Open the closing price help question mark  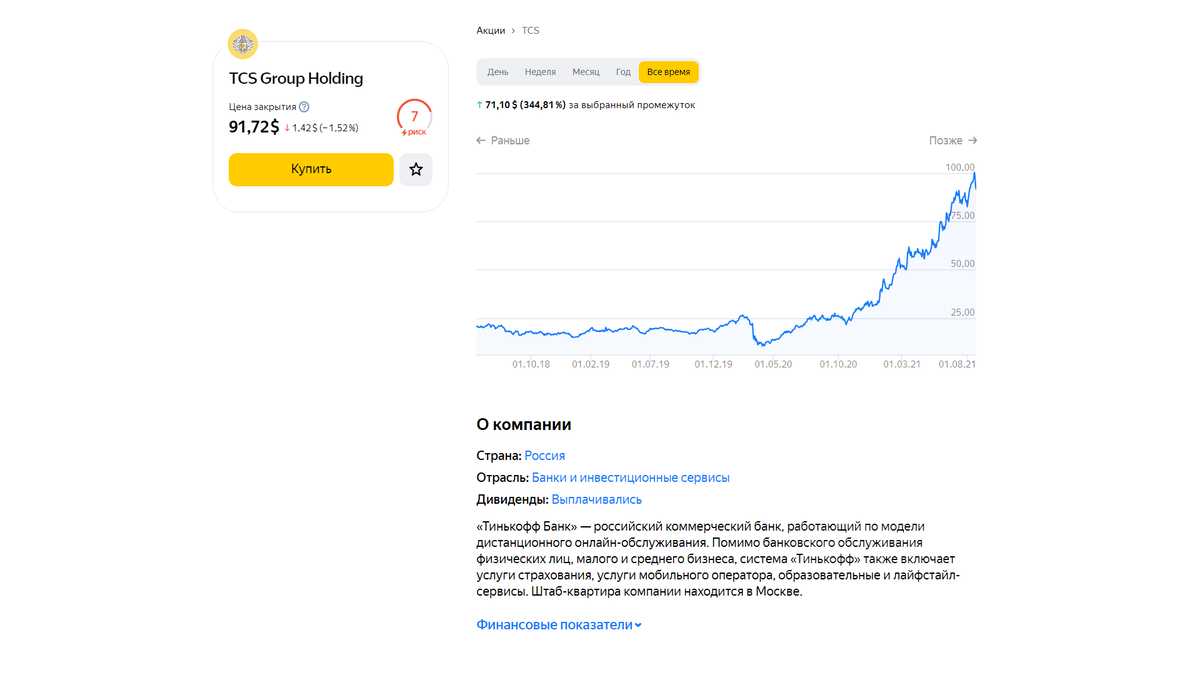pyautogui.click(x=305, y=107)
